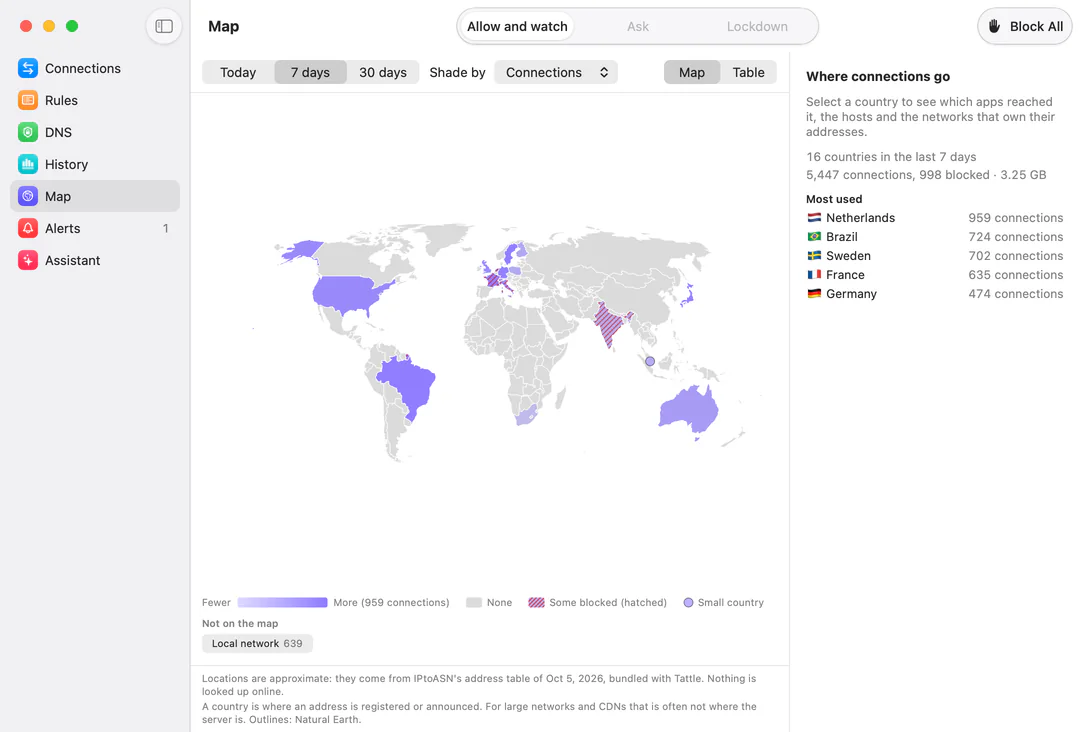Screen dimensions: 1080x732
Task: Open the Rules sidebar icon
Action: click(x=28, y=100)
